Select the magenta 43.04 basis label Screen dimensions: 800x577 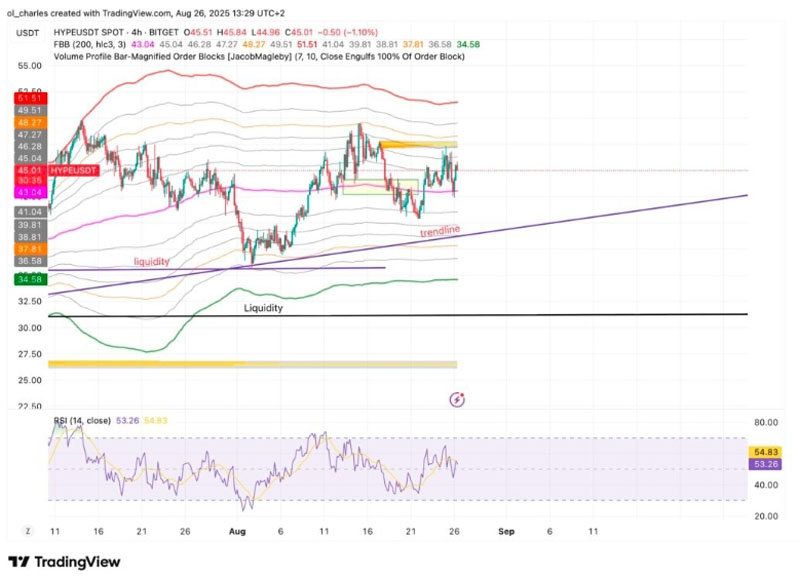click(x=28, y=191)
